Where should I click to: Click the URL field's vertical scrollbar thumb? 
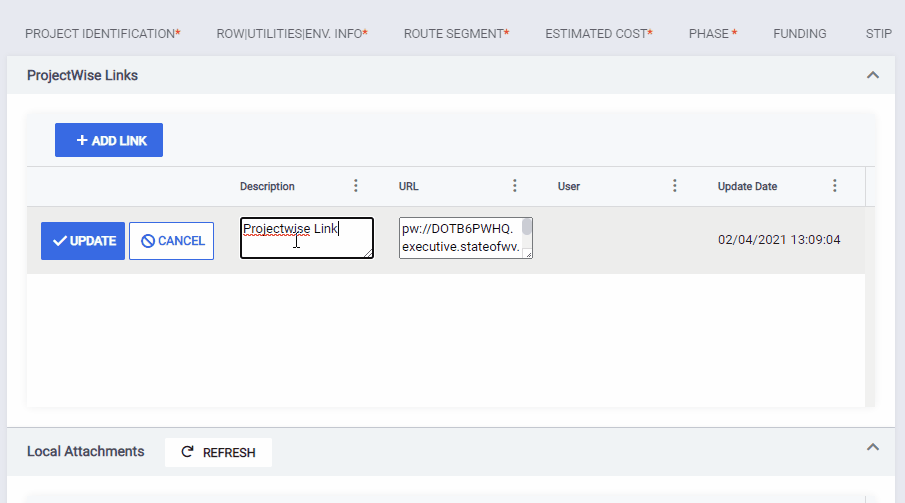tap(527, 227)
